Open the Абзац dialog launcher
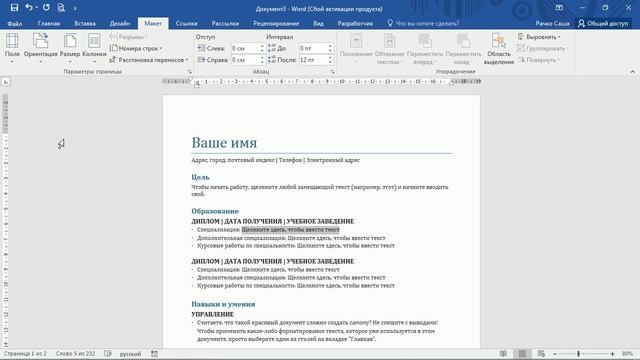This screenshot has height=360, width=640. (332, 72)
